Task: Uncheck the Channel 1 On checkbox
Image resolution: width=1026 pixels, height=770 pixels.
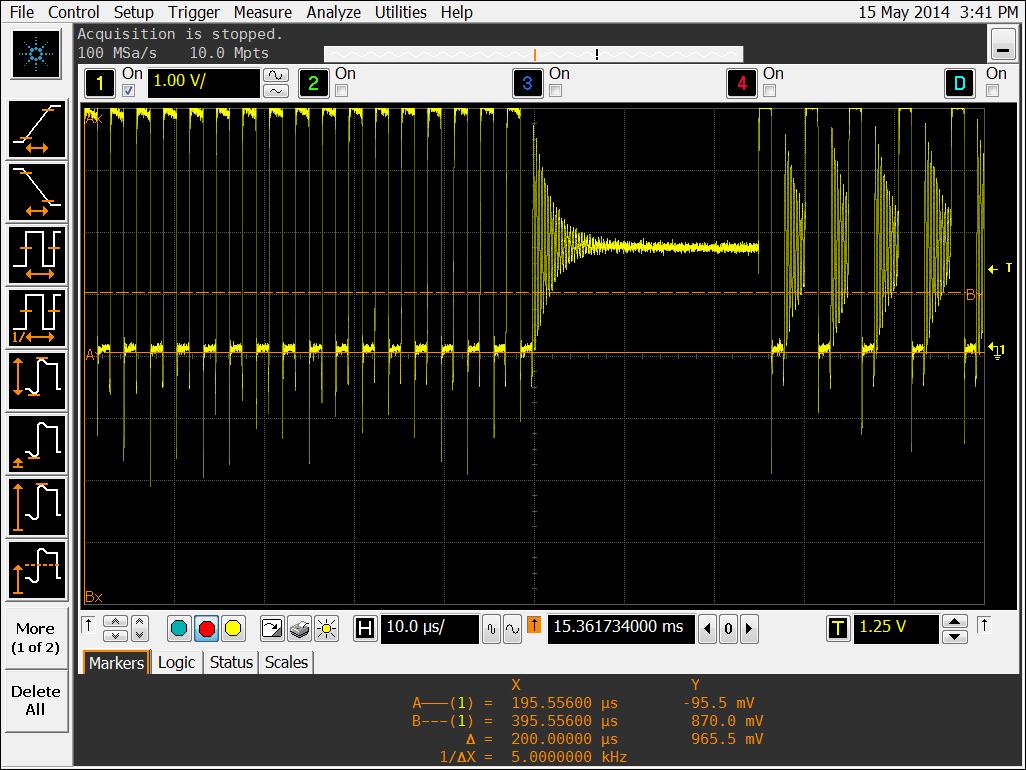Action: coord(128,91)
